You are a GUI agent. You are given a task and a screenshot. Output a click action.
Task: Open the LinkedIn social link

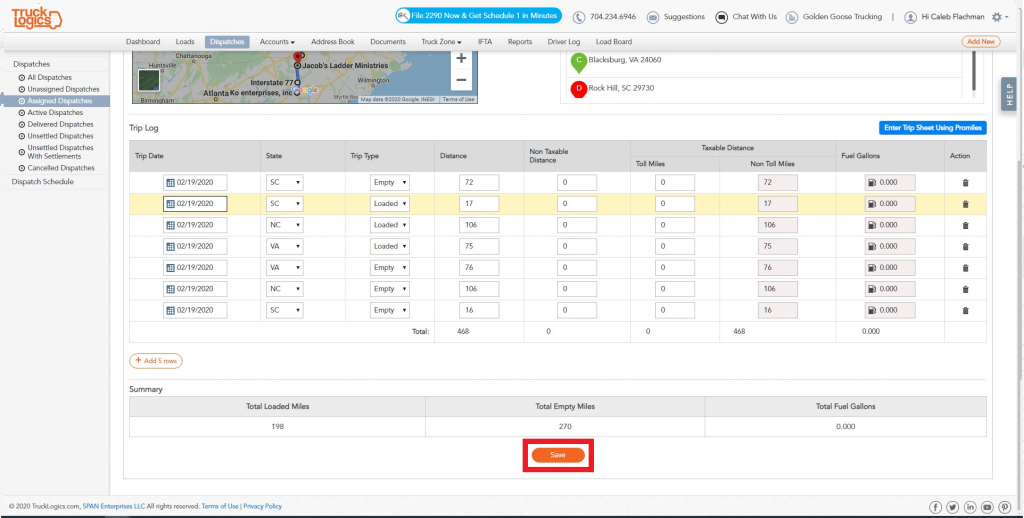(970, 508)
